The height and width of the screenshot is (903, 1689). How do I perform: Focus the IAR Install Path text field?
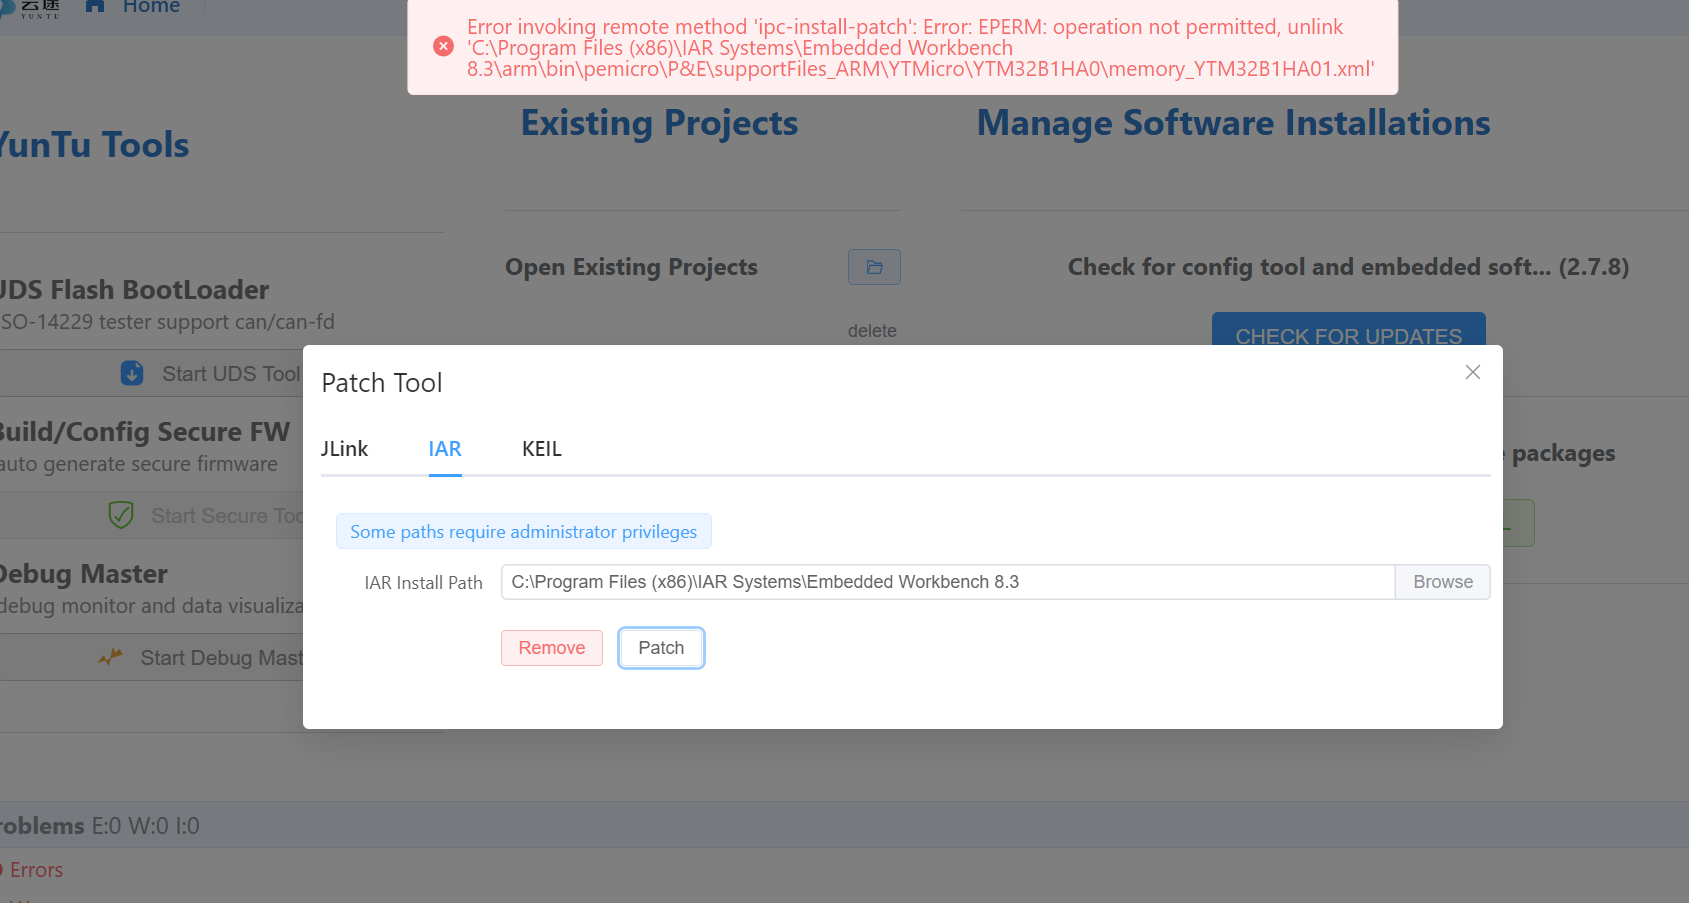[947, 582]
